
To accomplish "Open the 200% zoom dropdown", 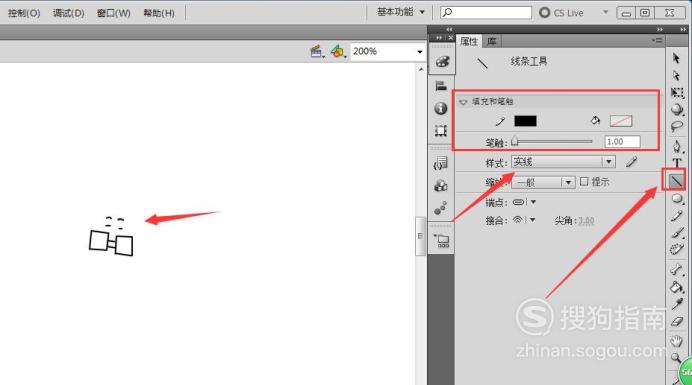I will tap(387, 52).
